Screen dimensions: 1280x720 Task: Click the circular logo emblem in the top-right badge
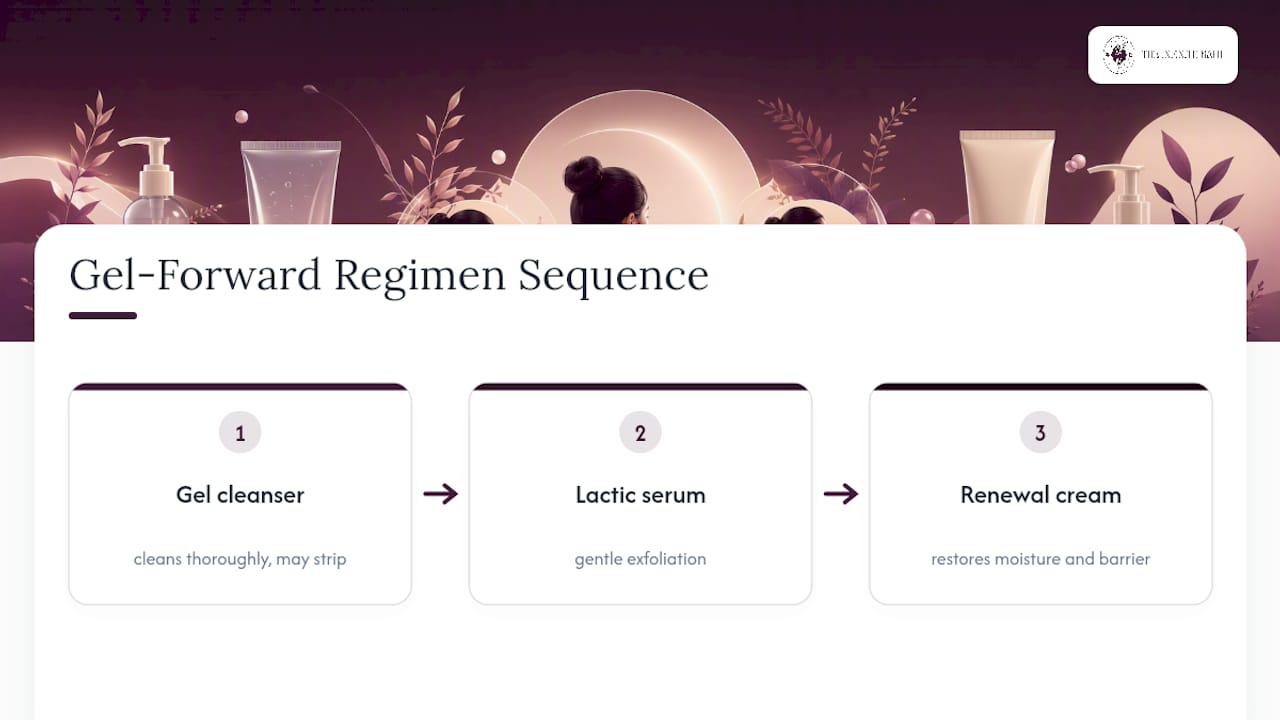coord(1118,55)
